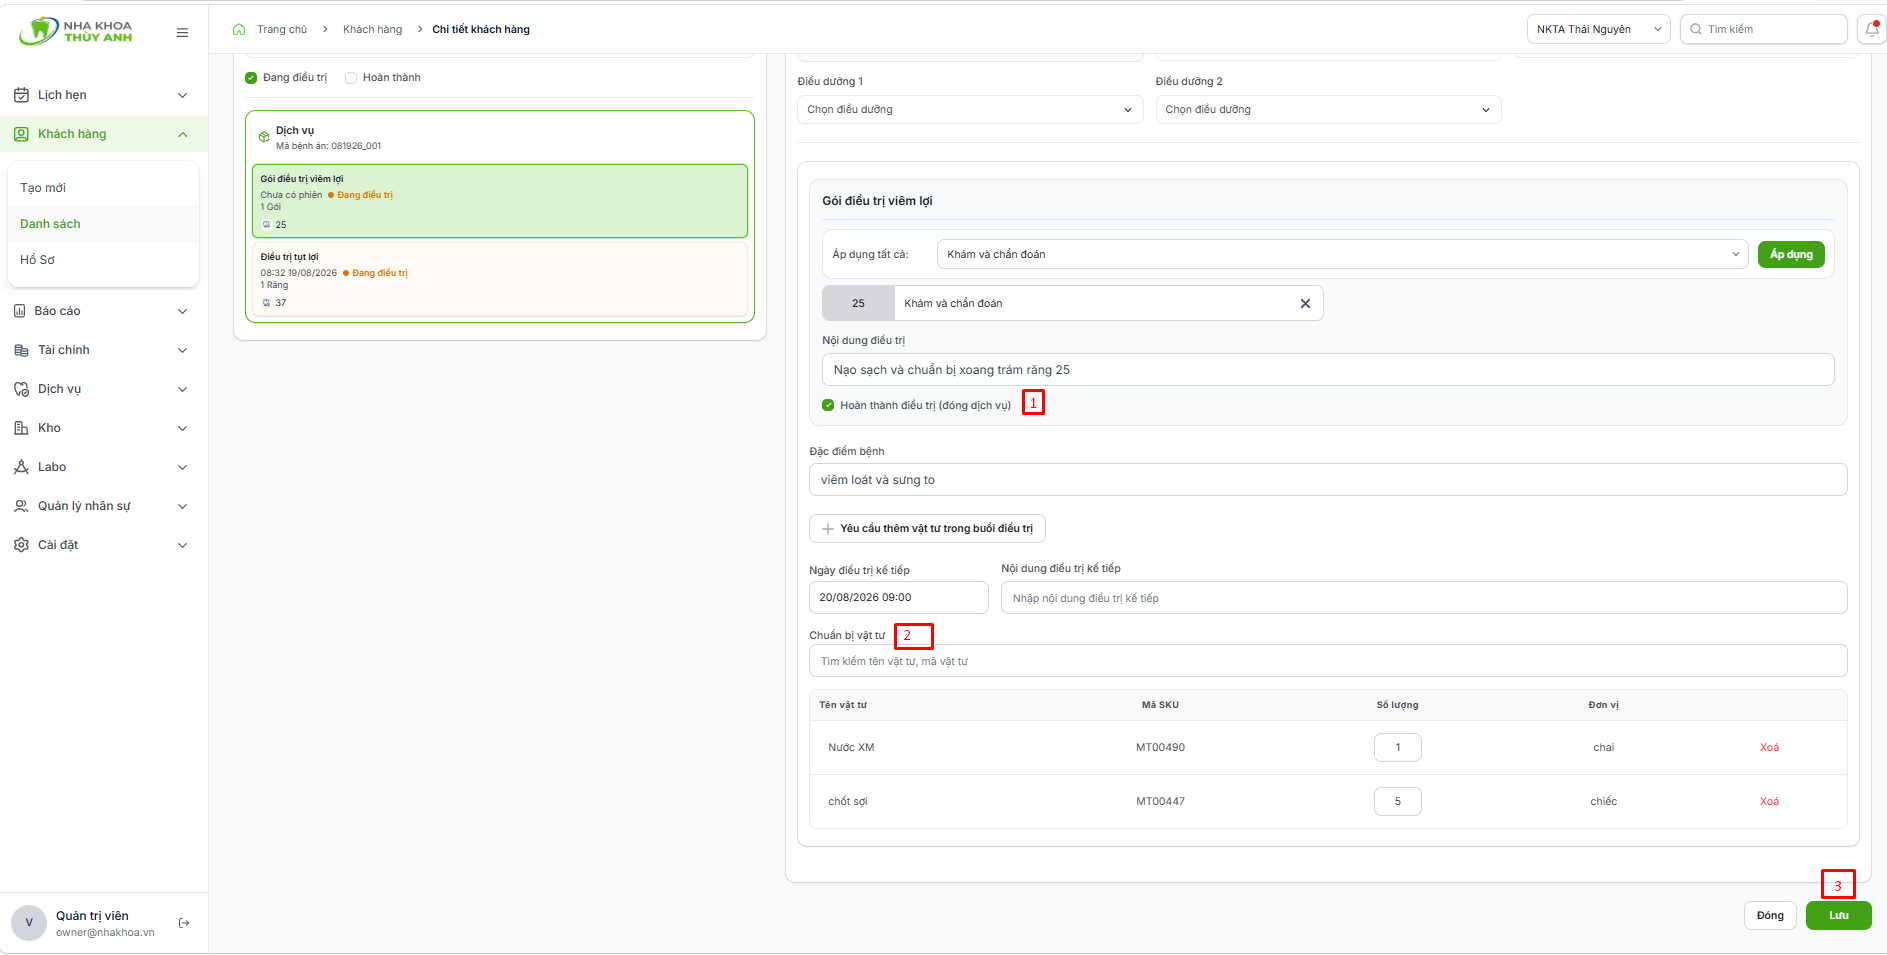This screenshot has height=955, width=1887.
Task: Toggle the Đang điều trị filter checkbox
Action: tap(251, 78)
